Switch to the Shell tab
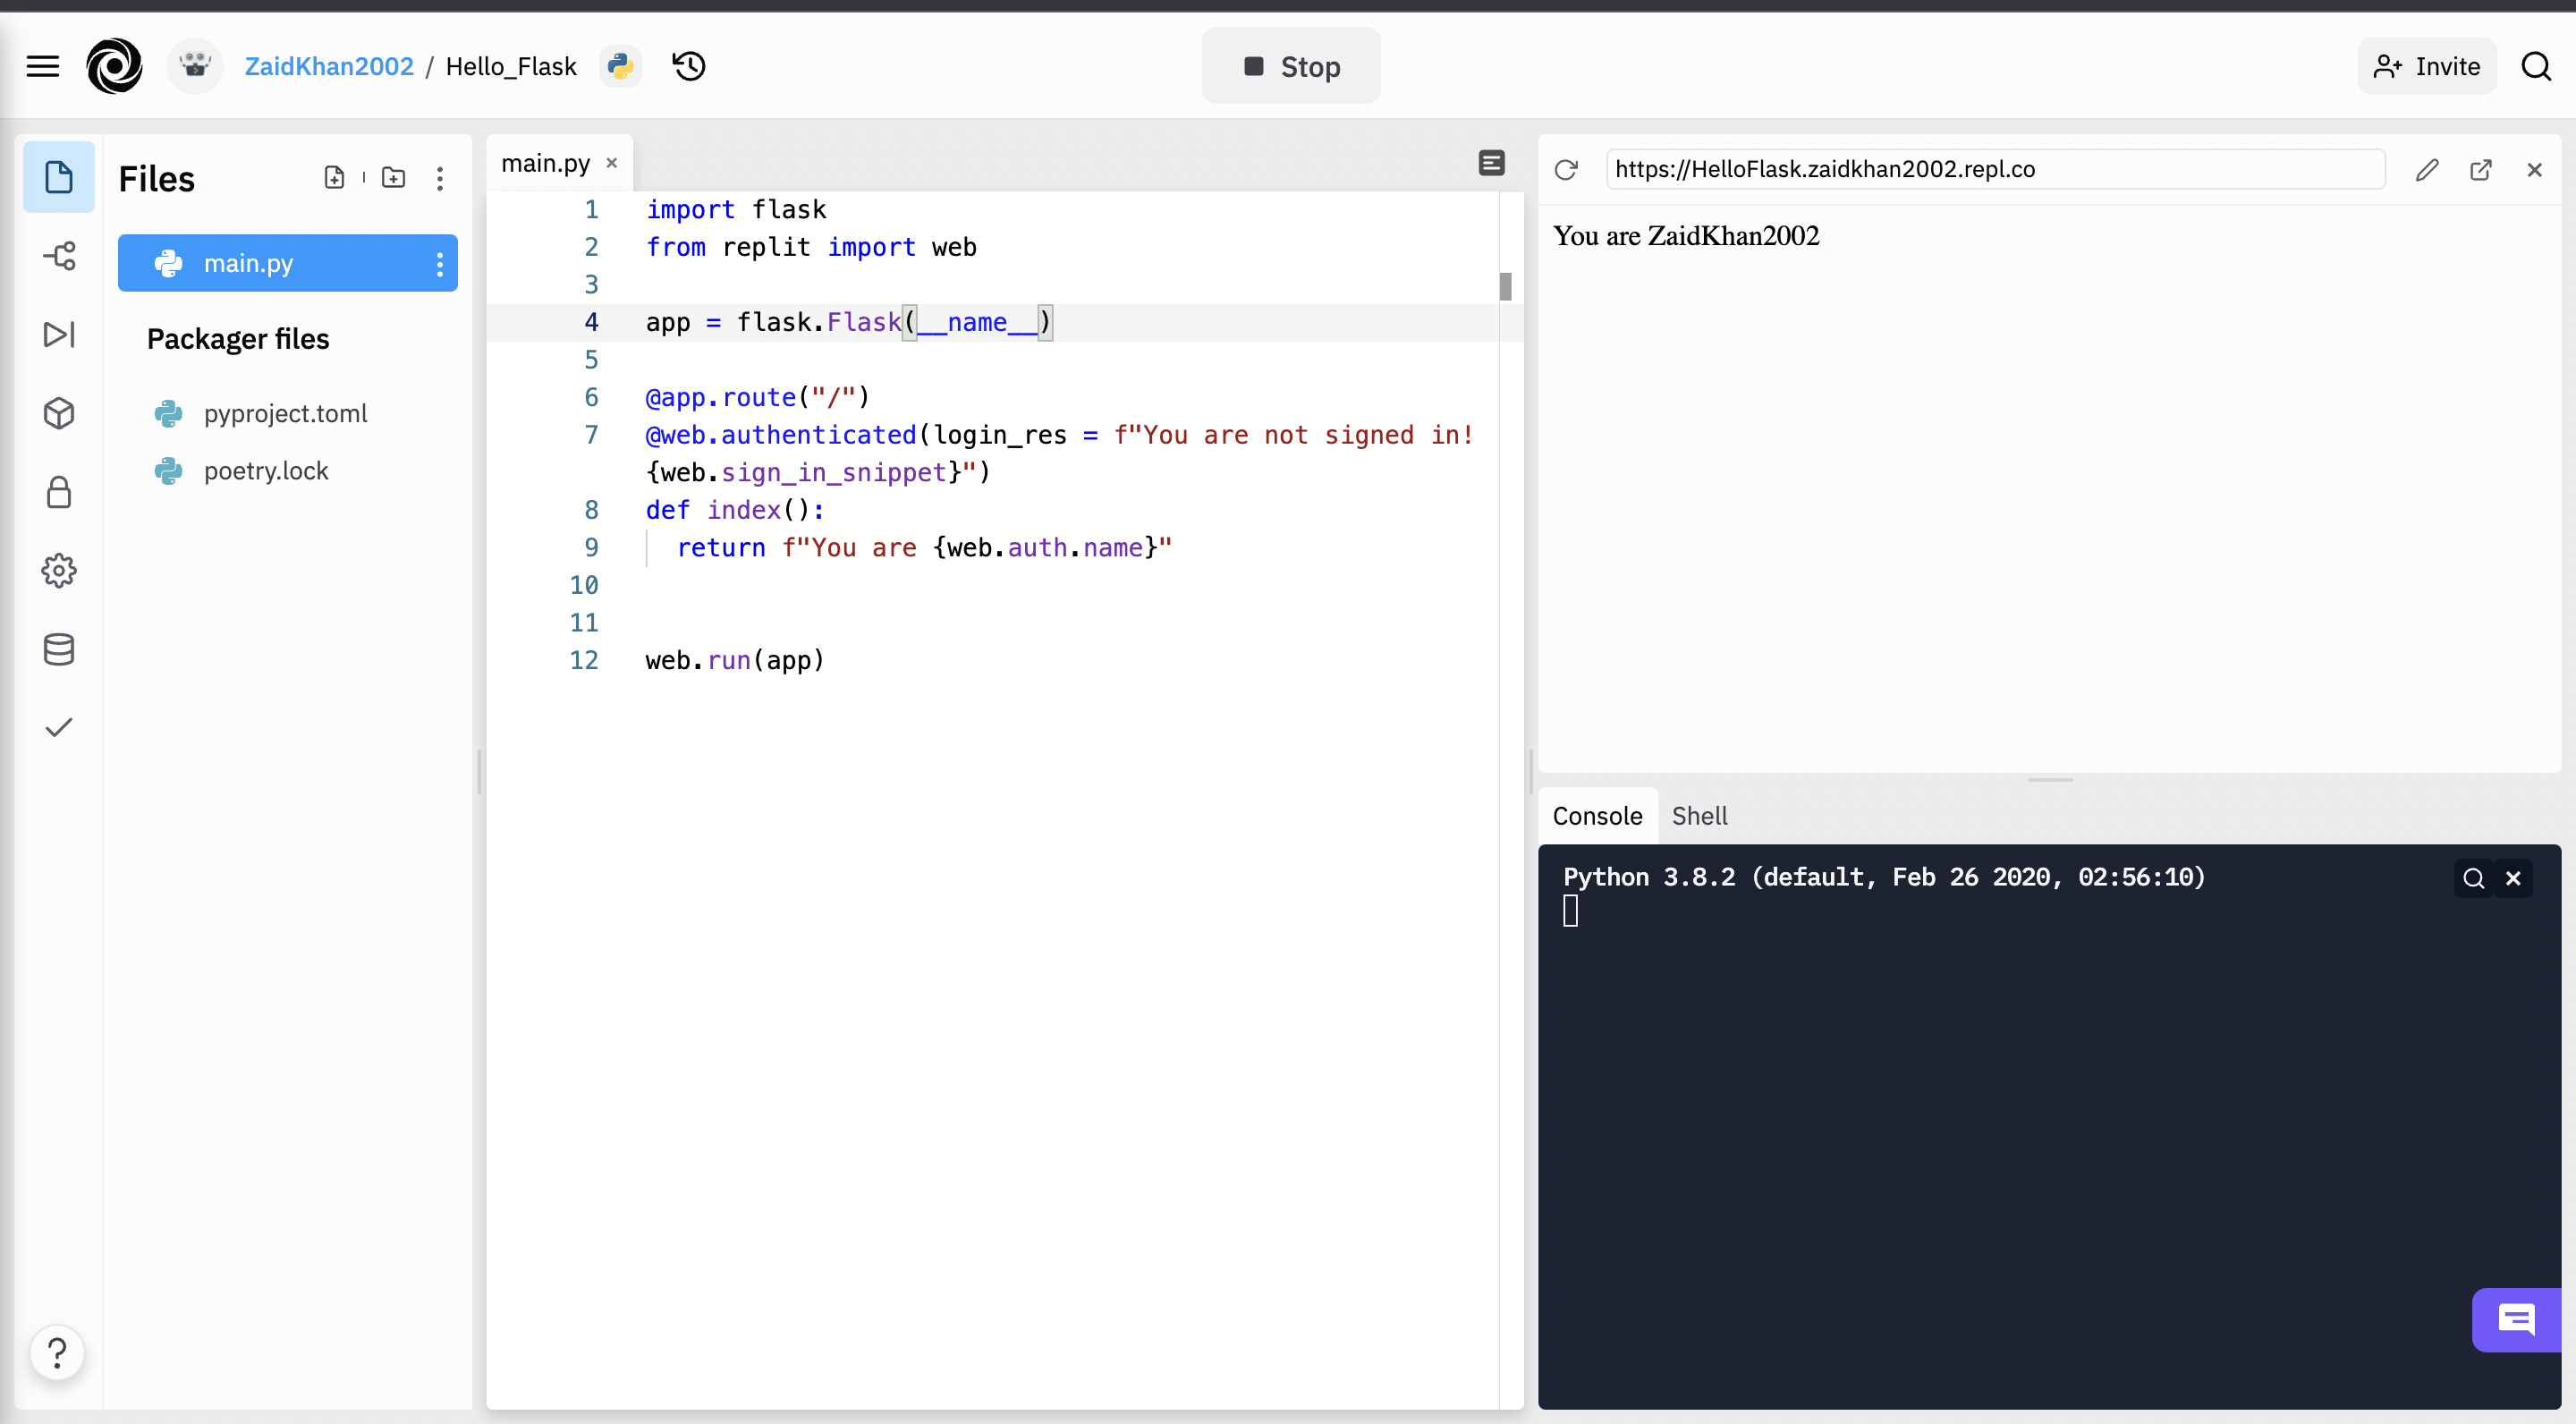2576x1424 pixels. [x=1699, y=816]
